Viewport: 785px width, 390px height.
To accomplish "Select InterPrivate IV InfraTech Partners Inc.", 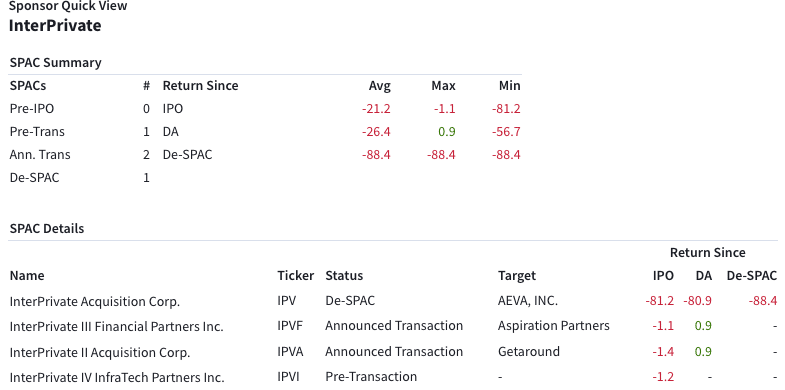I will [117, 377].
